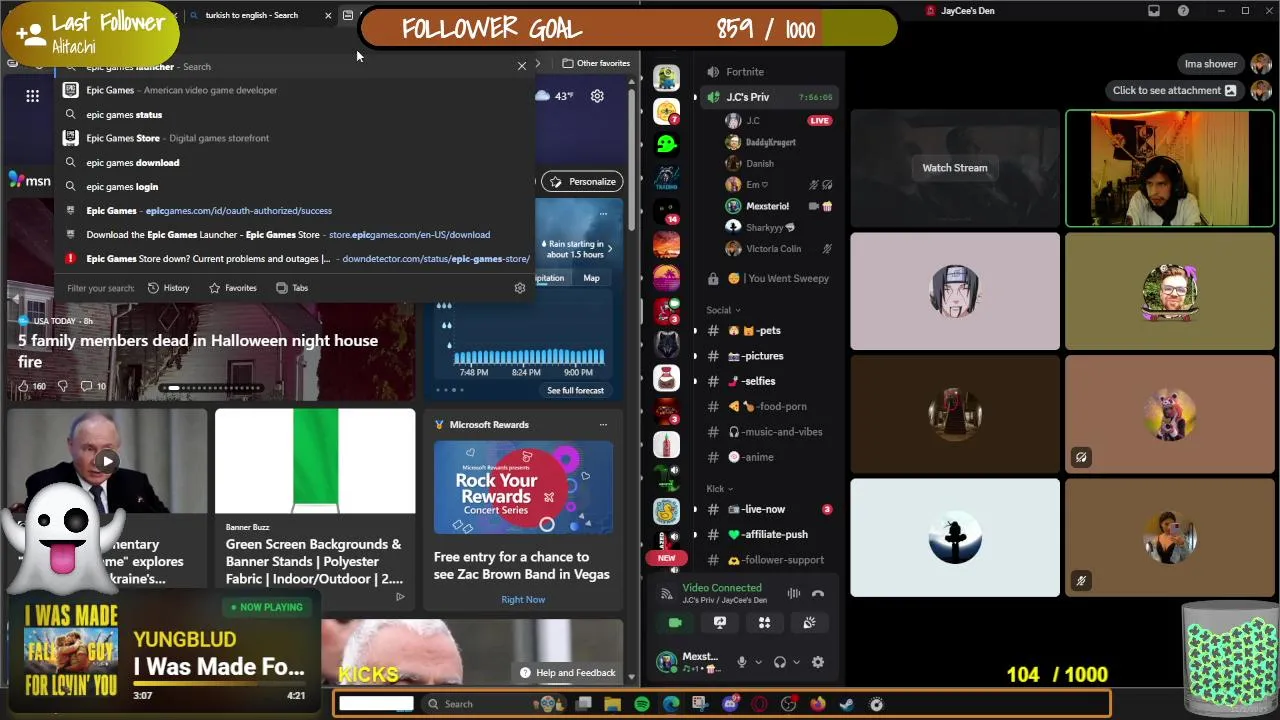The width and height of the screenshot is (1280, 720).
Task: Open microphone input options arrow
Action: point(757,662)
